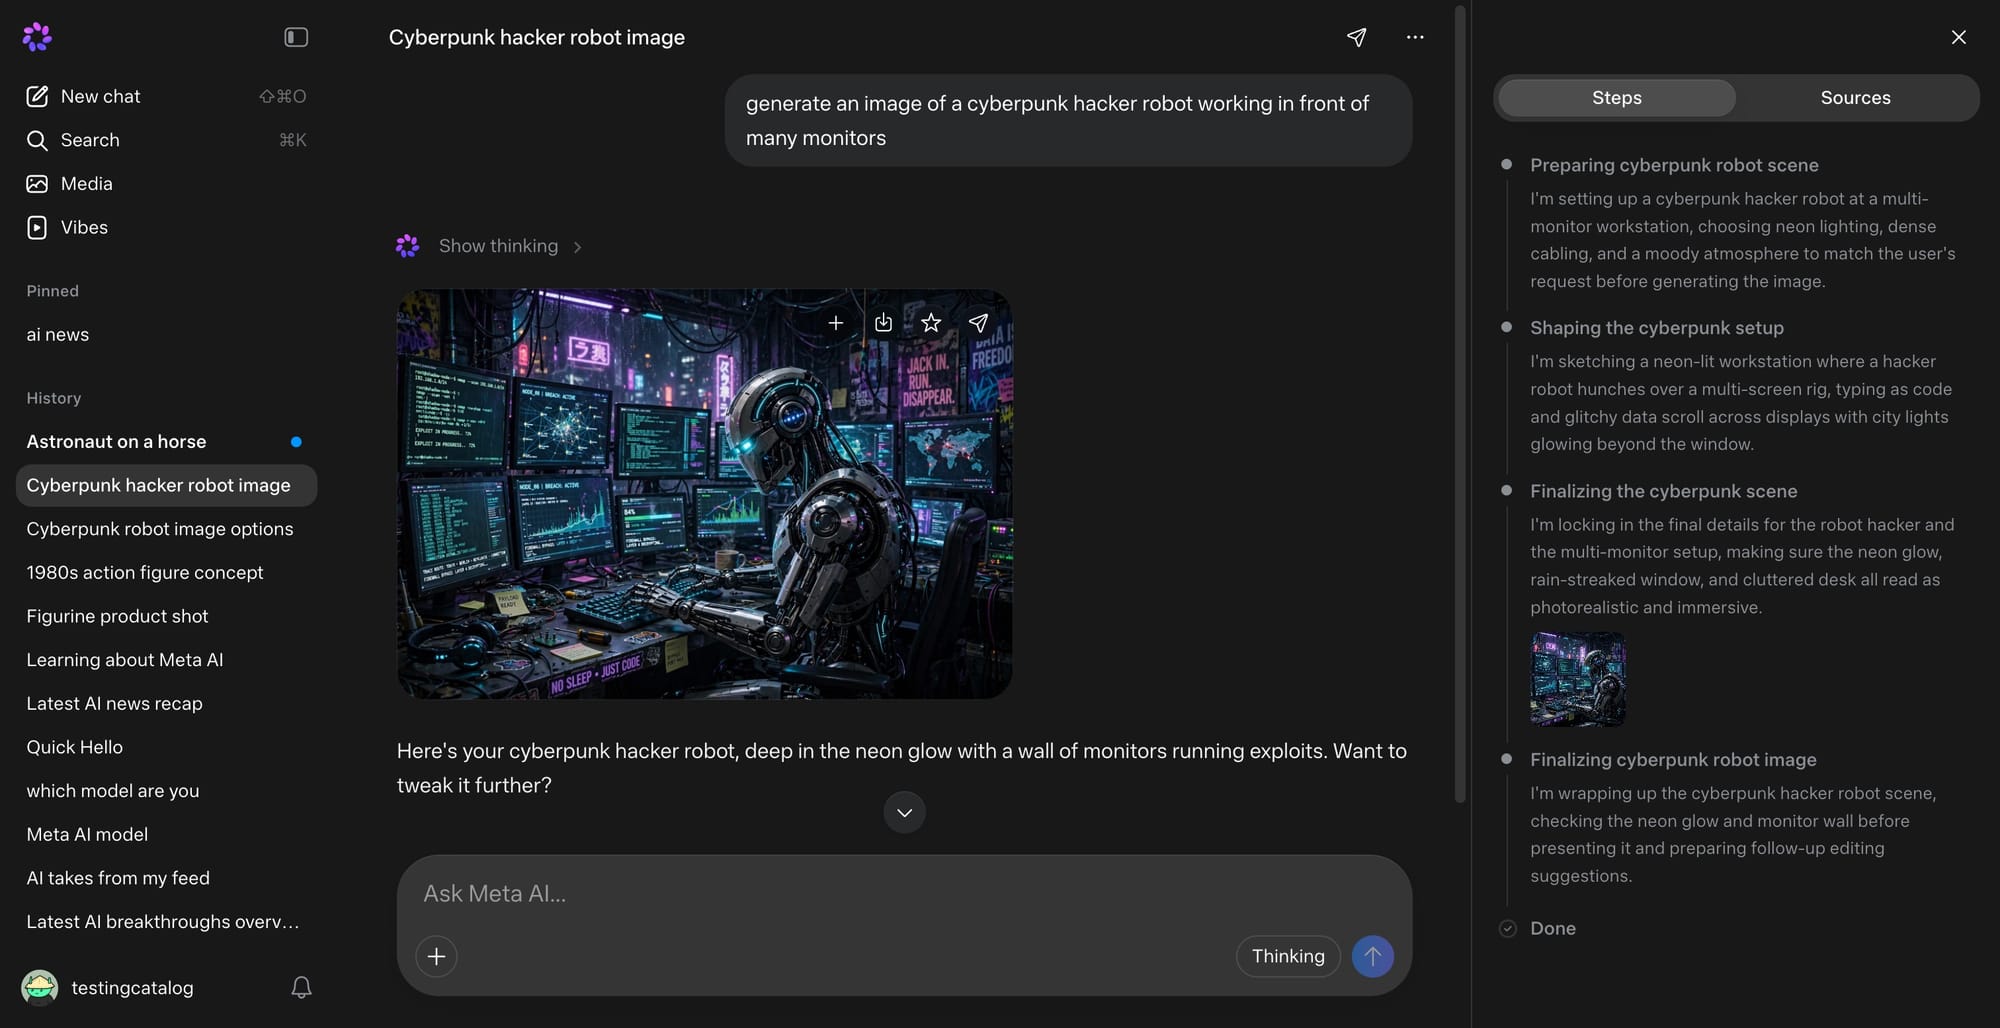
Task: Toggle the Thinking mode button
Action: 1288,956
